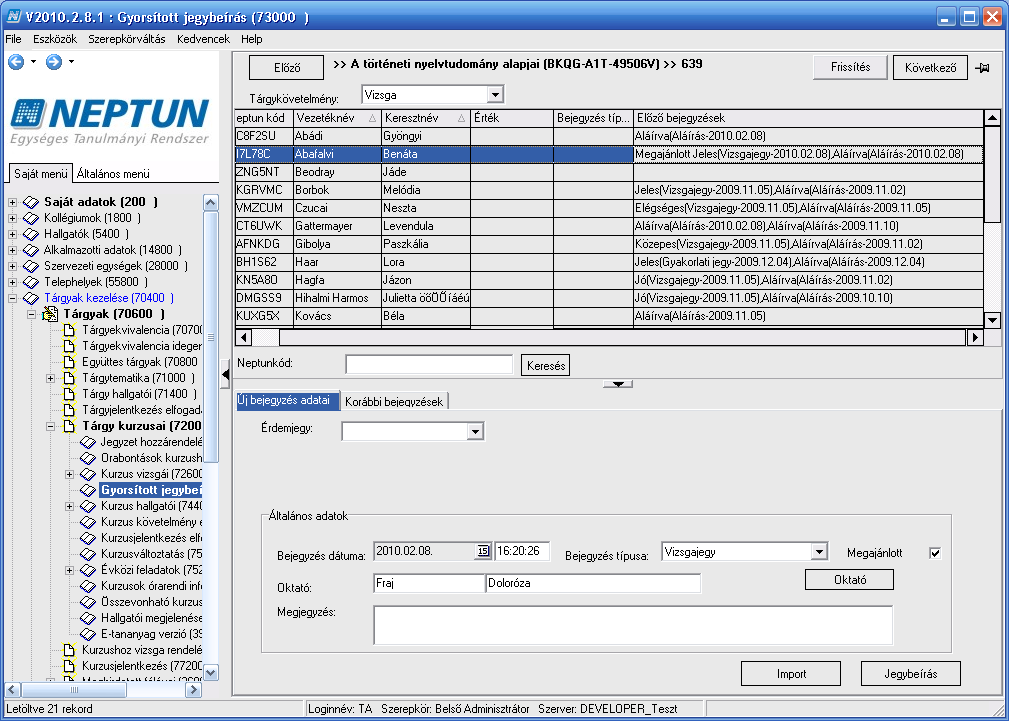Click the book icon of Jegyzet hozzárendelés
The width and height of the screenshot is (1009, 721).
coord(88,442)
